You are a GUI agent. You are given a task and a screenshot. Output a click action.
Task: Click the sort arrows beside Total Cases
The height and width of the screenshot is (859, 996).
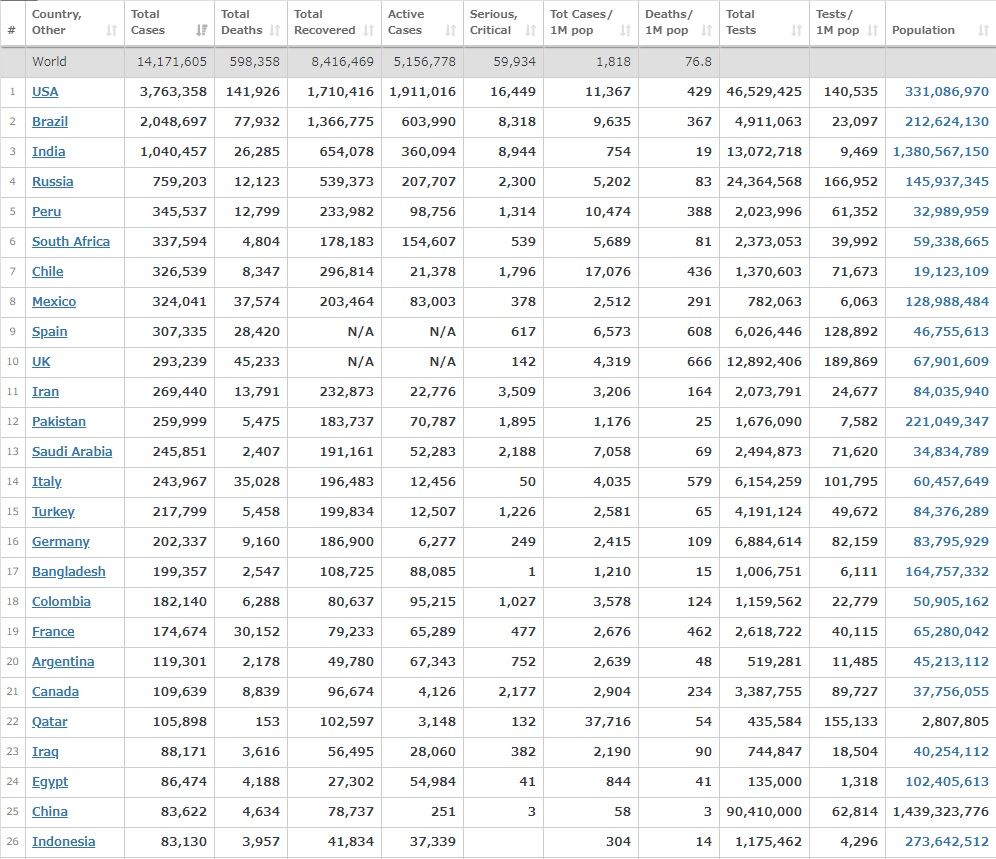(202, 31)
